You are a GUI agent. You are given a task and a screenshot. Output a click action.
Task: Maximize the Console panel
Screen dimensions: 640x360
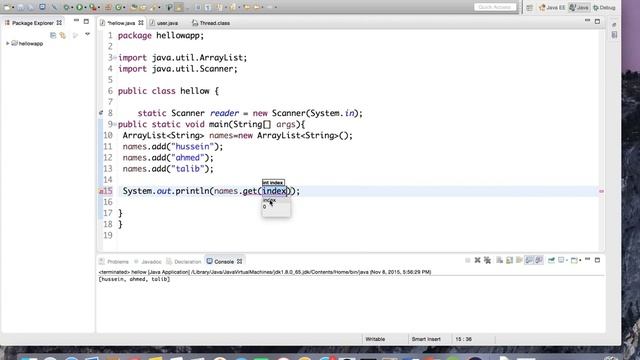click(598, 260)
